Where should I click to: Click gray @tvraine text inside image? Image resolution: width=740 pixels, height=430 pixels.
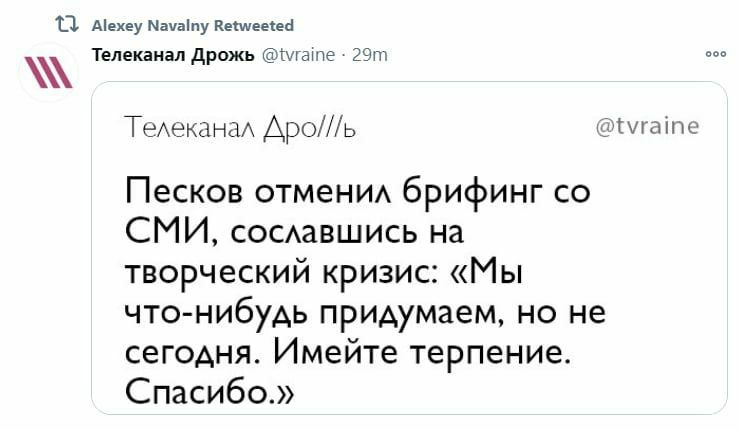click(x=647, y=127)
